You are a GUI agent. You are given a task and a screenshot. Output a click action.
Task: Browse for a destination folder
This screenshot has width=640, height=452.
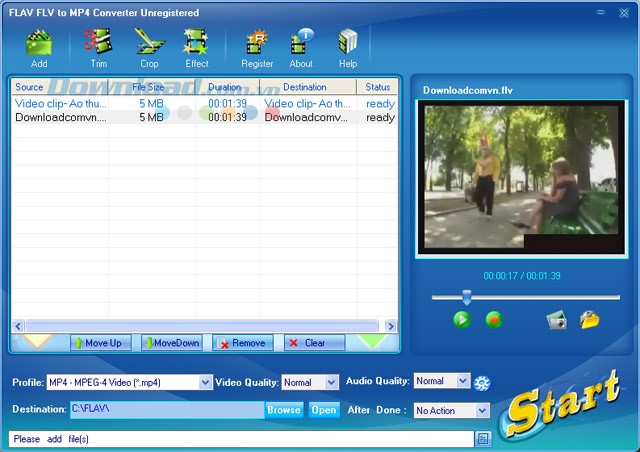coord(284,410)
